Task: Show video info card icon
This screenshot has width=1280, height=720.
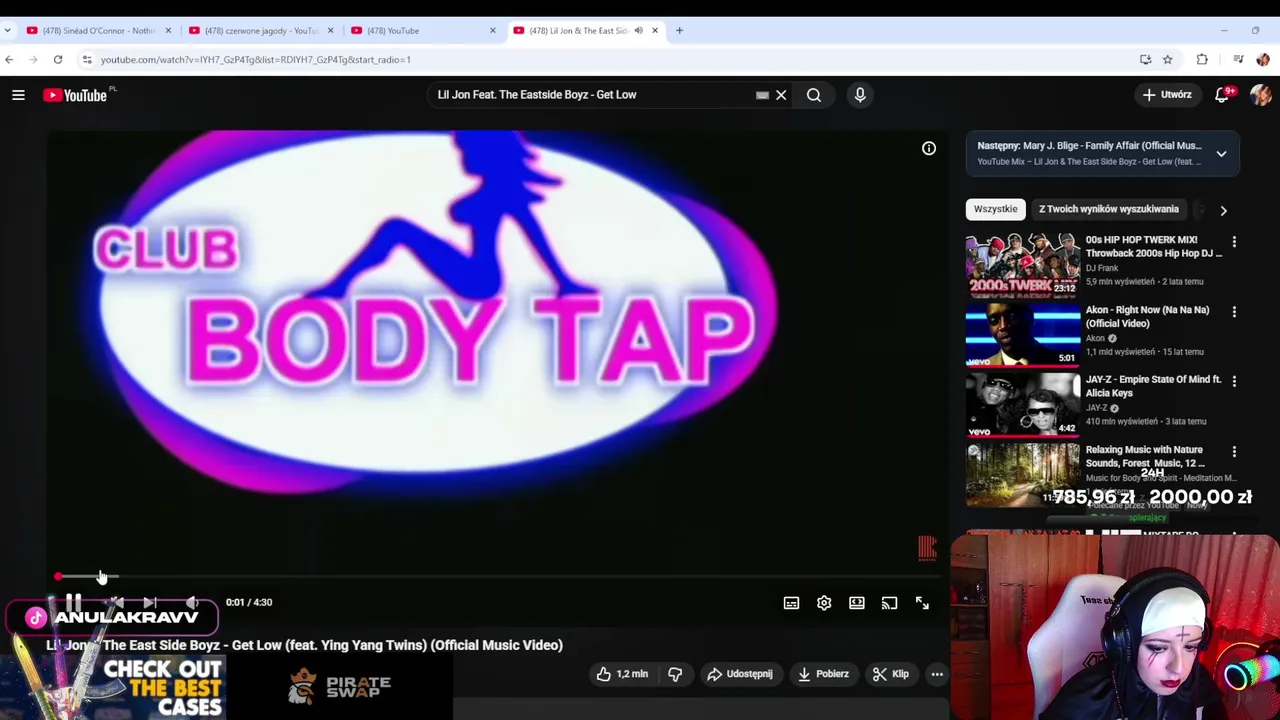Action: (x=929, y=148)
